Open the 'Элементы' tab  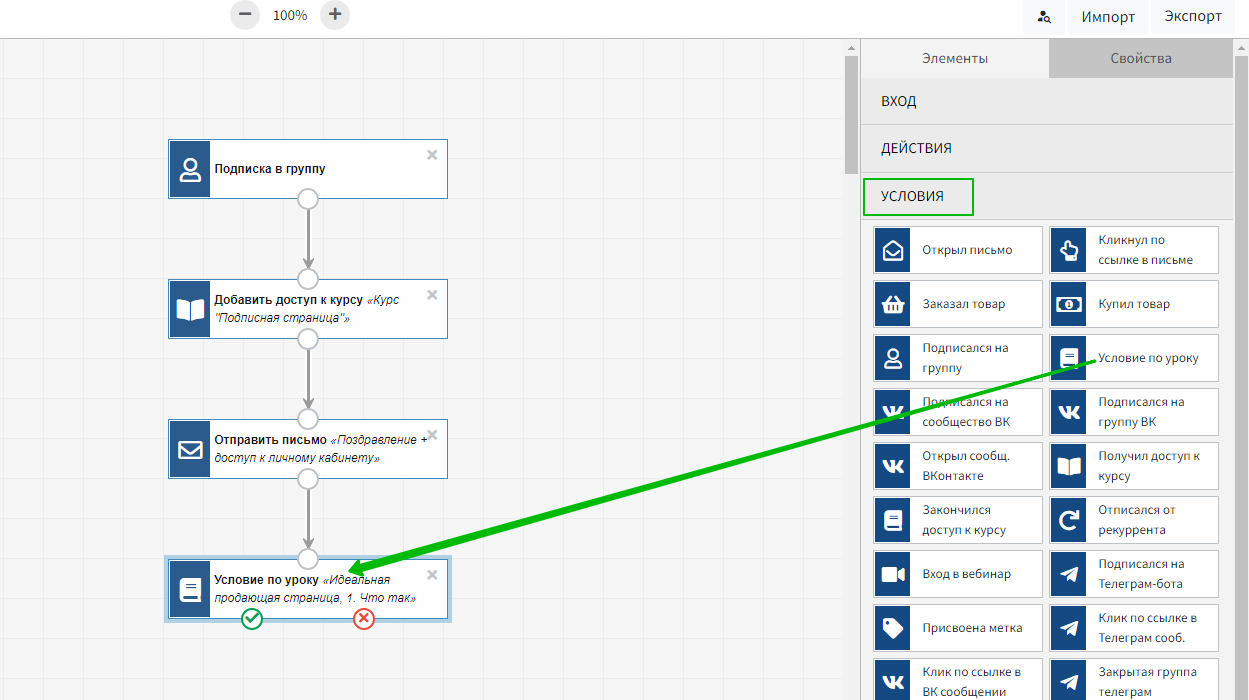(x=955, y=58)
